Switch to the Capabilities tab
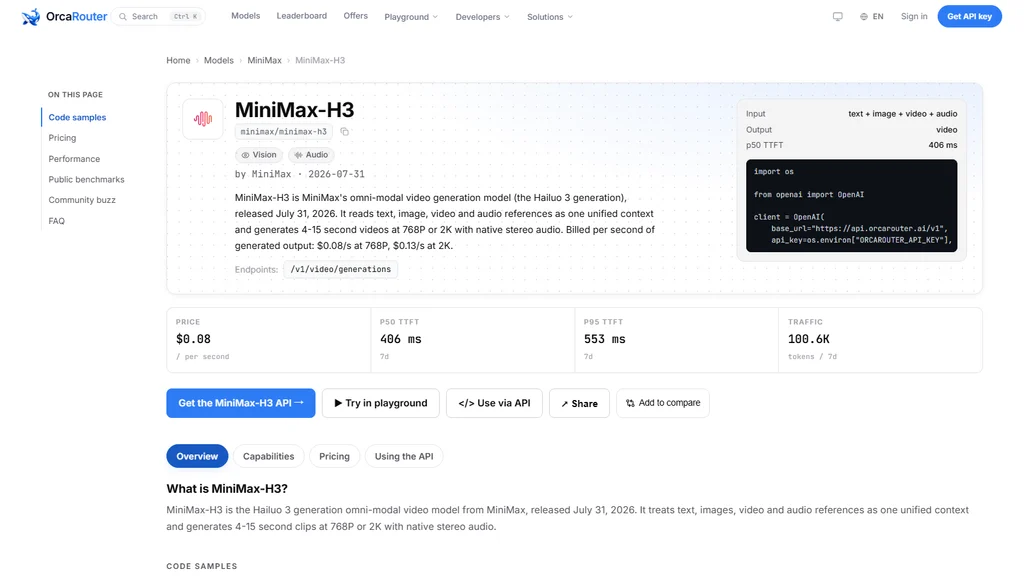Viewport: 1024px width, 576px height. [x=268, y=456]
